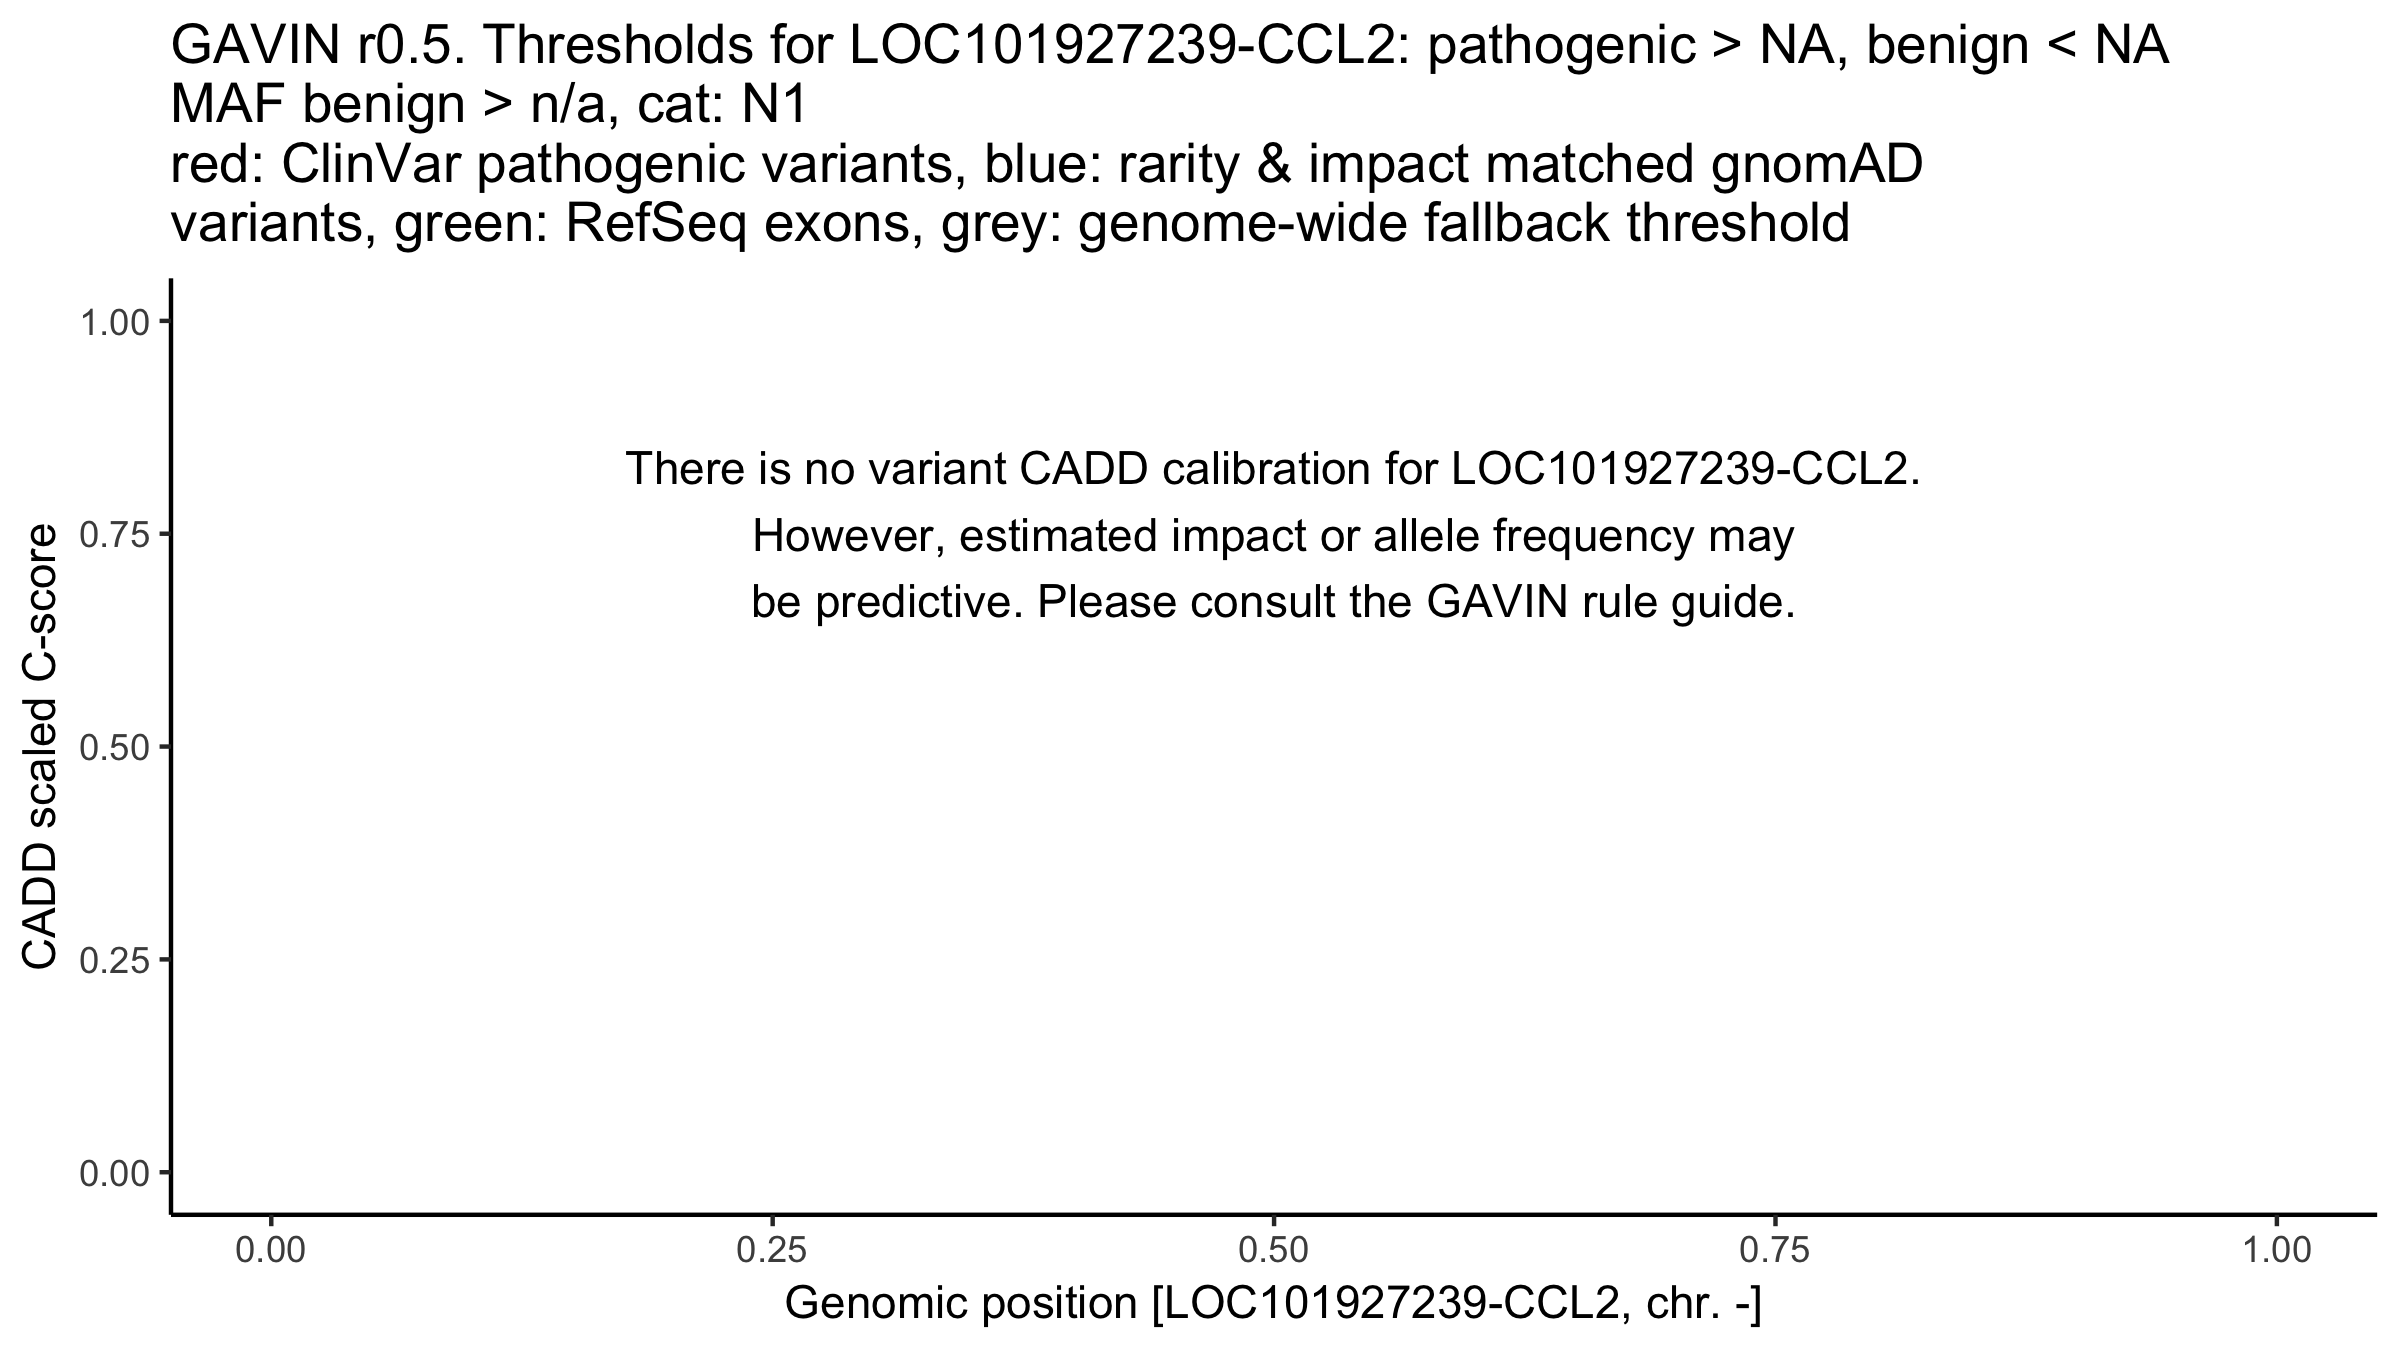This screenshot has height=1350, width=2400.
Task: Click the x-axis tick label 0.50
Action: (1274, 1251)
